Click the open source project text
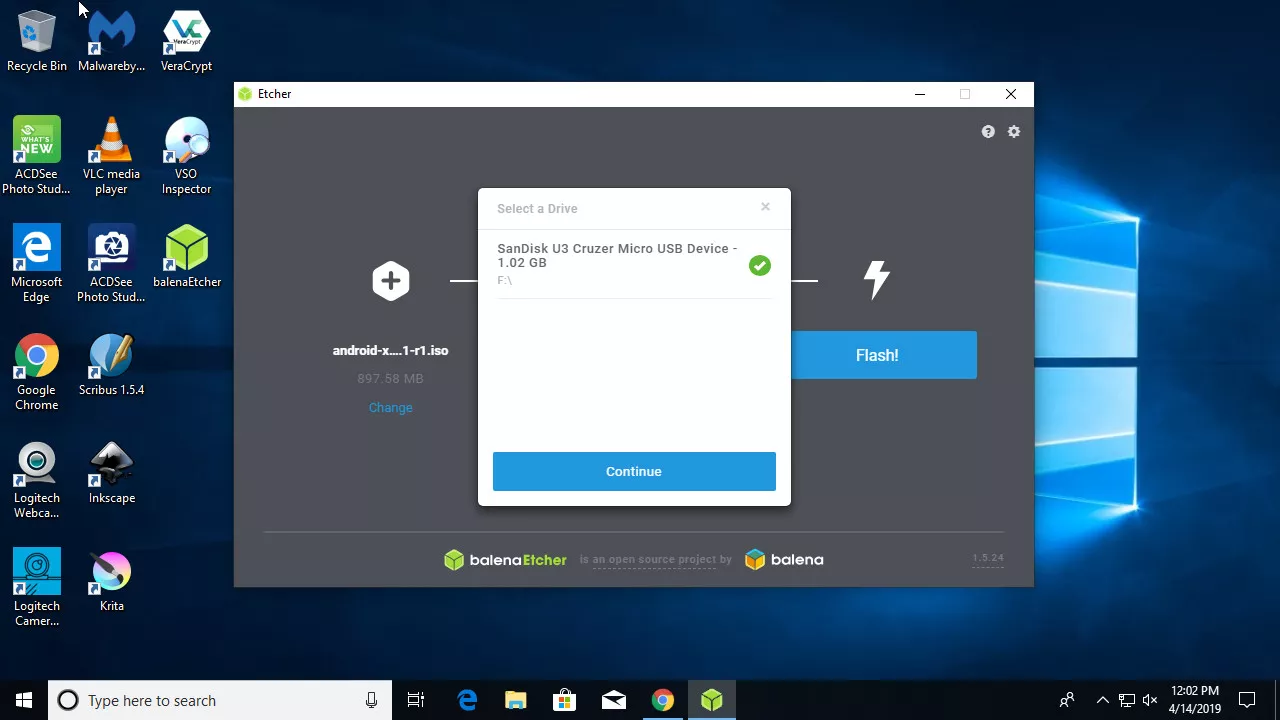This screenshot has height=720, width=1280. 656,560
